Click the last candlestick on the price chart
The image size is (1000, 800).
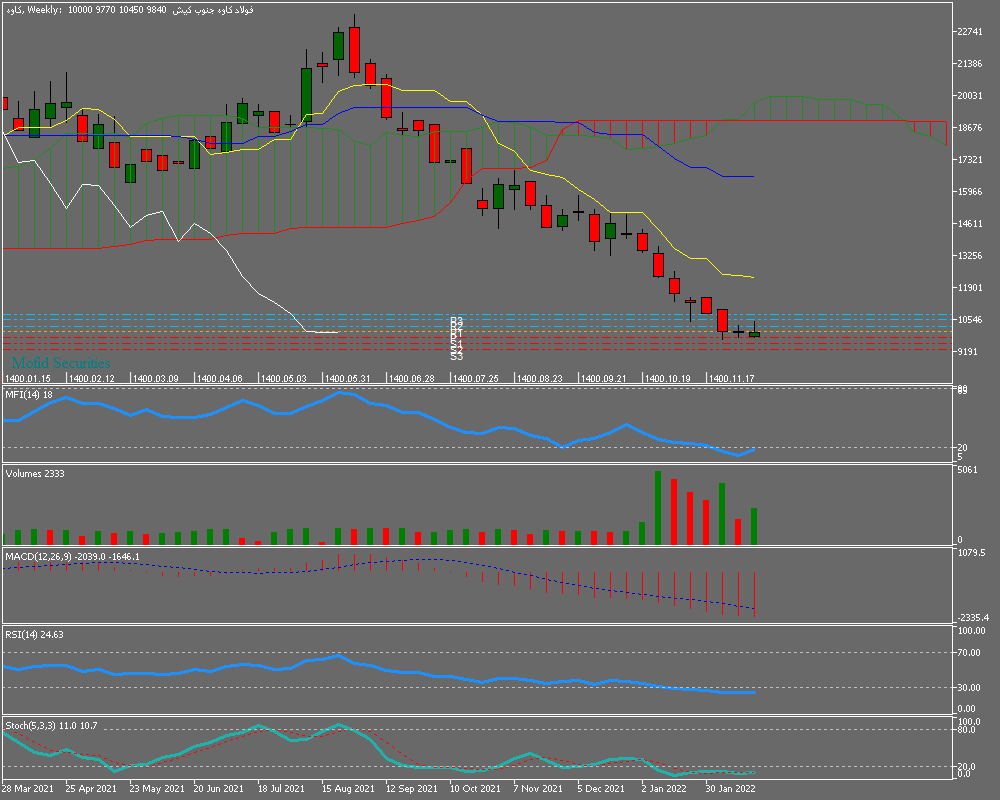pyautogui.click(x=754, y=333)
